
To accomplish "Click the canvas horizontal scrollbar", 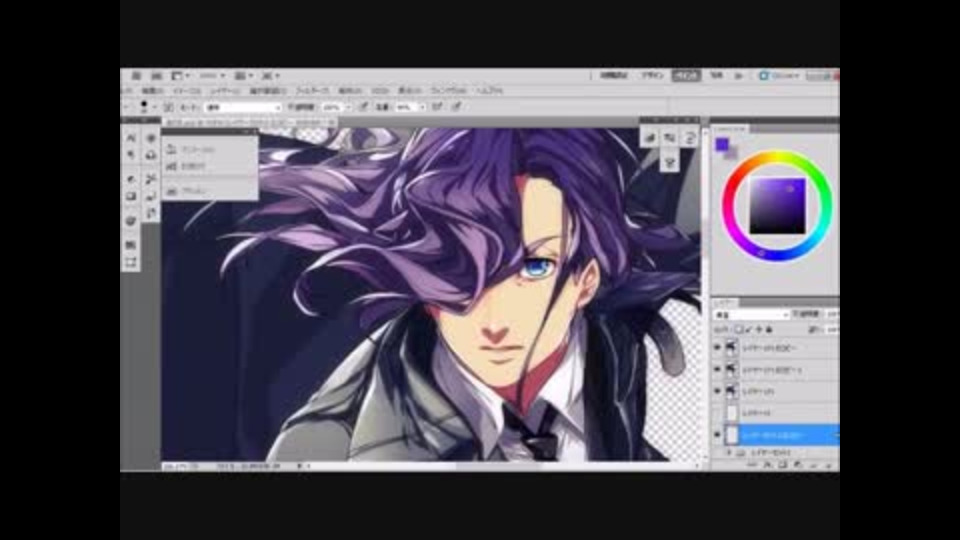I will tap(499, 466).
